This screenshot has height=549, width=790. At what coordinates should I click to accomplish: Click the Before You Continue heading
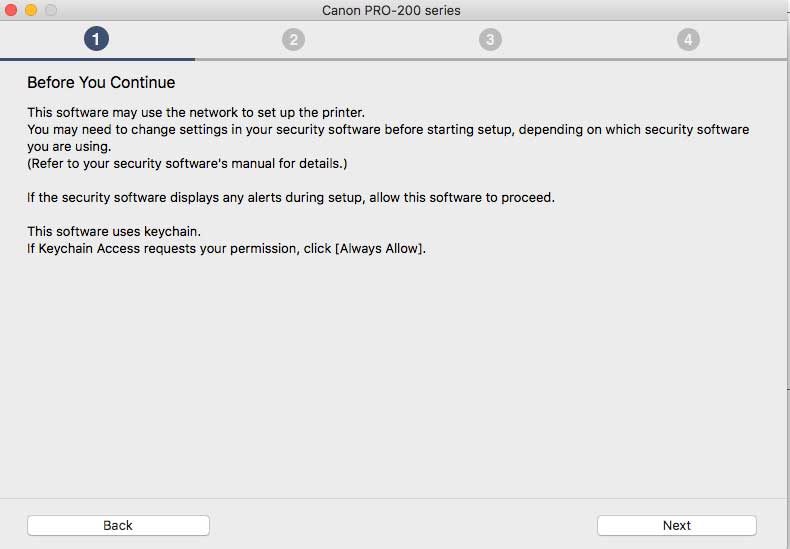pos(101,83)
